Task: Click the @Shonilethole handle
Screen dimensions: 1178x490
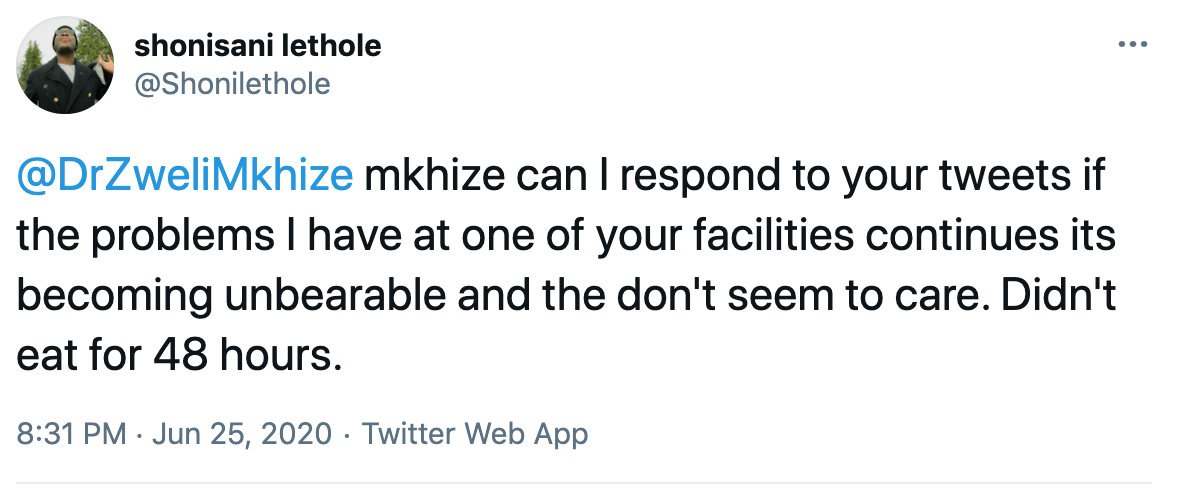Action: pyautogui.click(x=231, y=84)
